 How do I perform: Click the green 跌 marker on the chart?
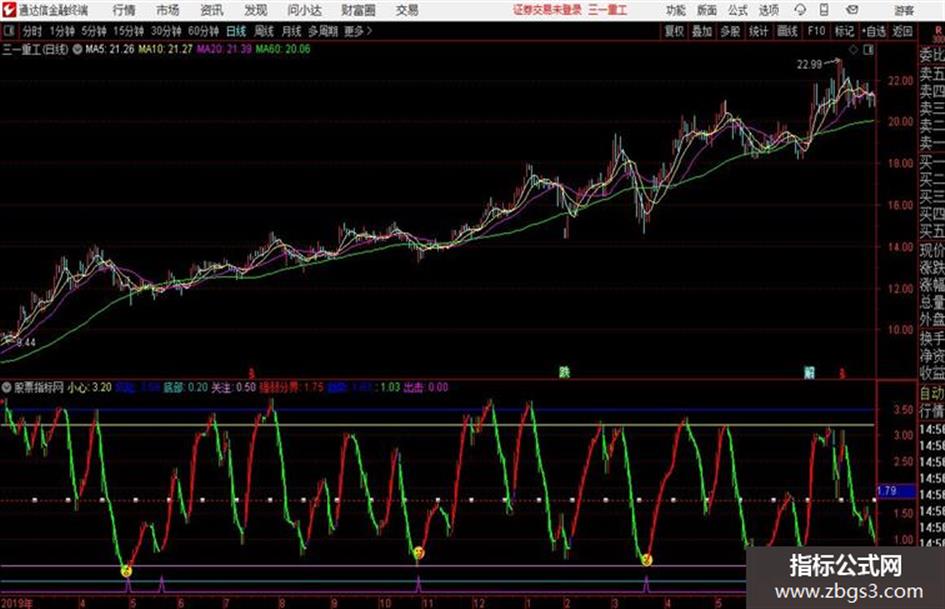[x=564, y=372]
